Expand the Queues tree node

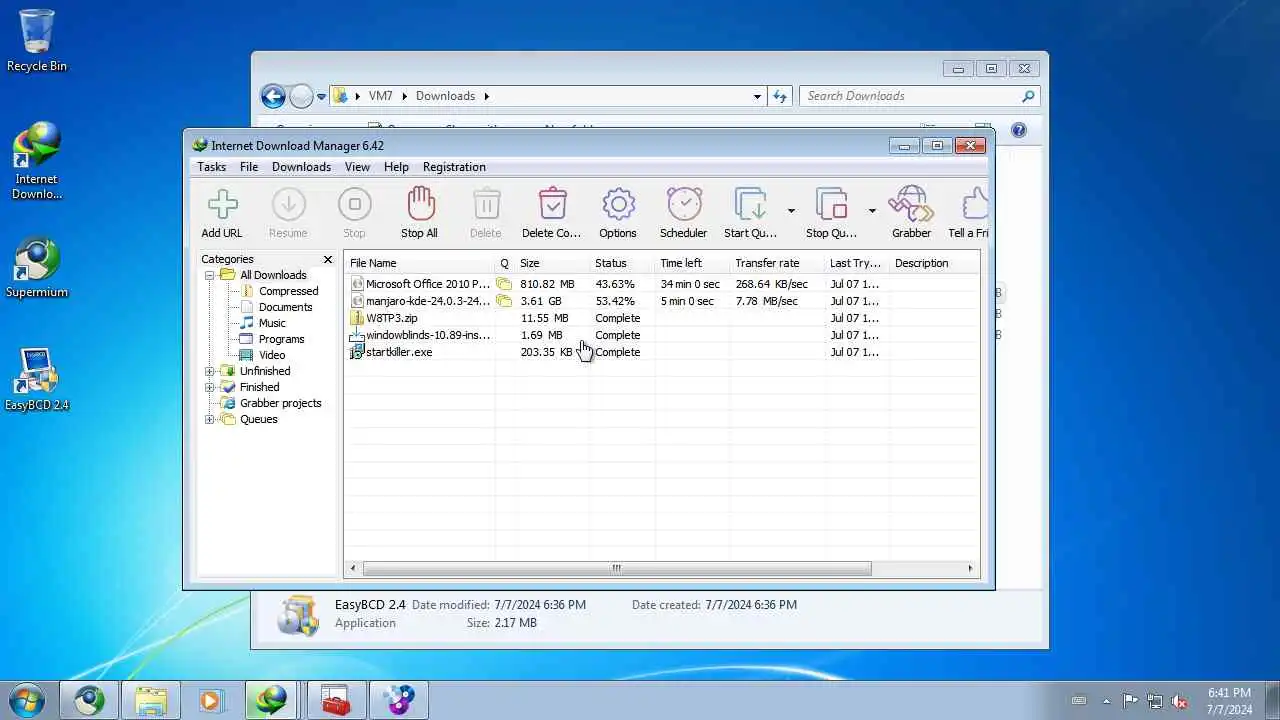(210, 419)
